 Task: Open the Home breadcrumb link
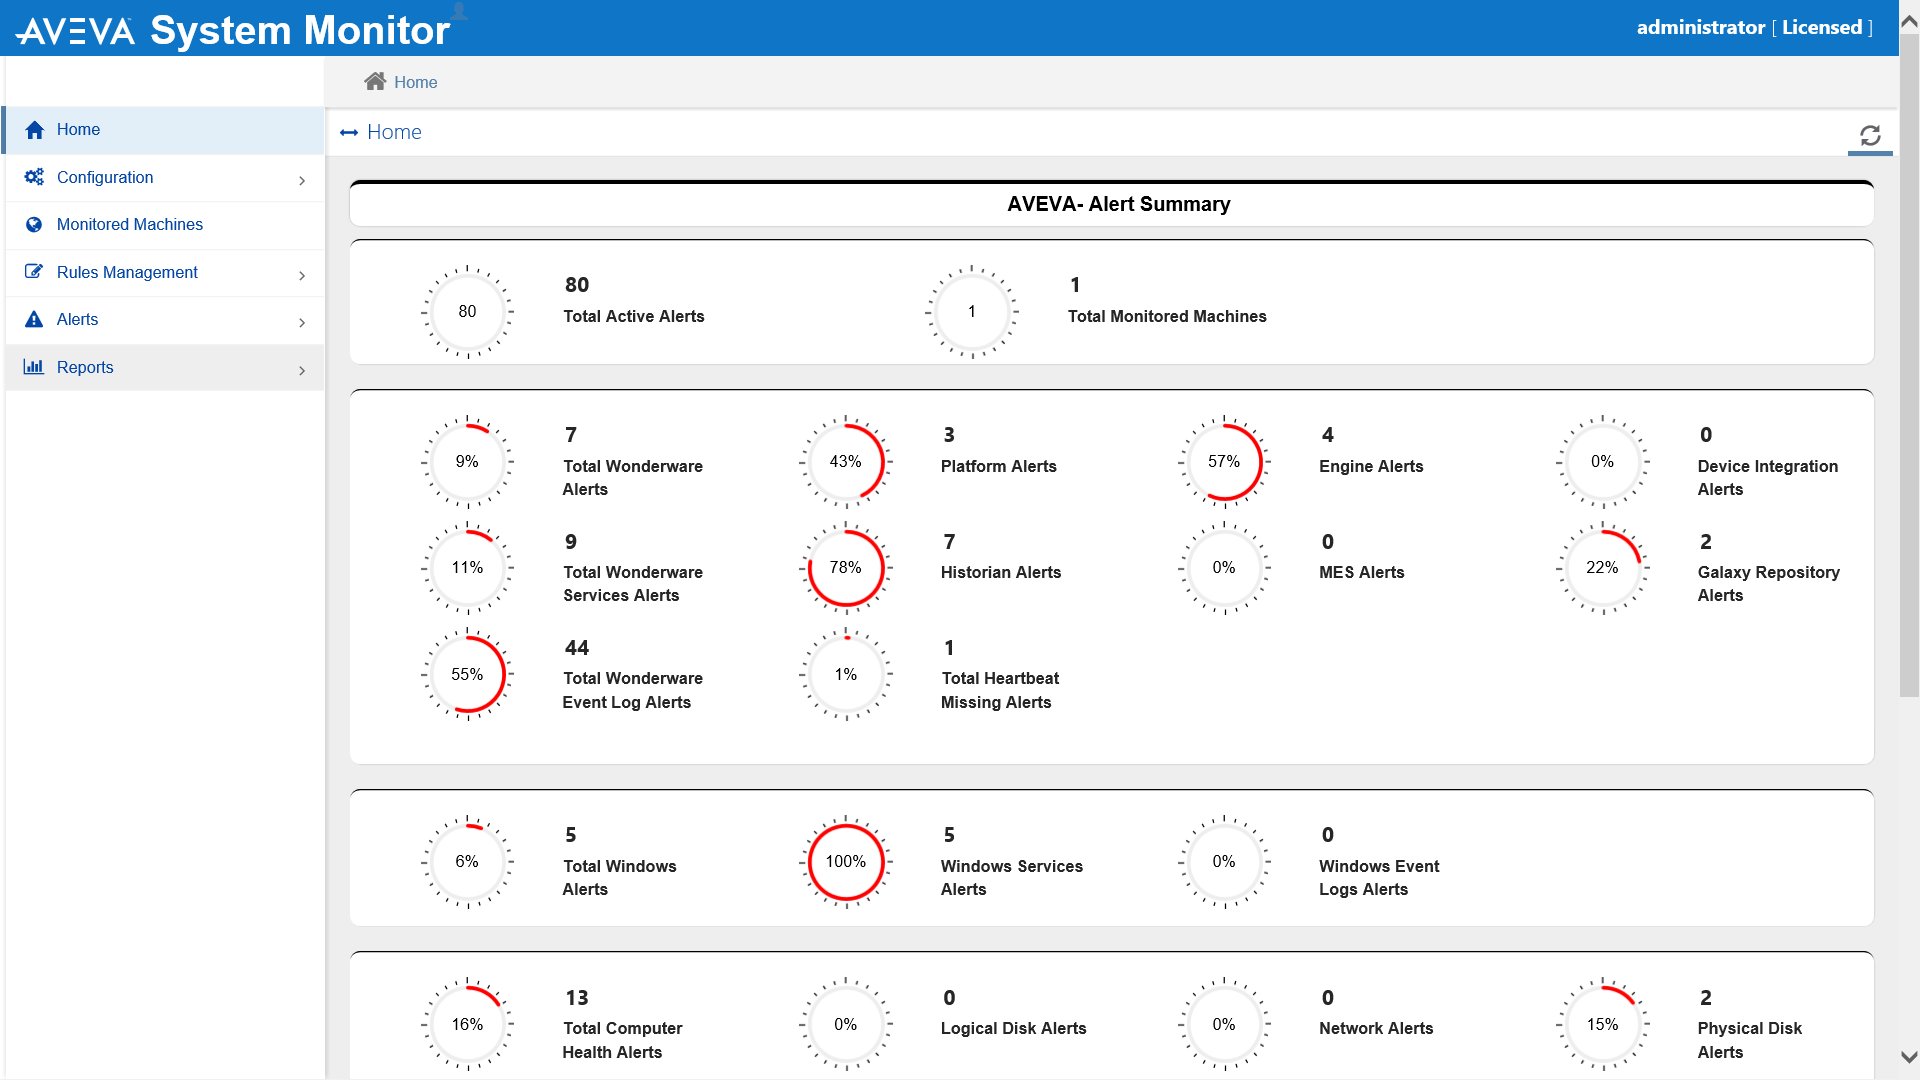[x=414, y=81]
